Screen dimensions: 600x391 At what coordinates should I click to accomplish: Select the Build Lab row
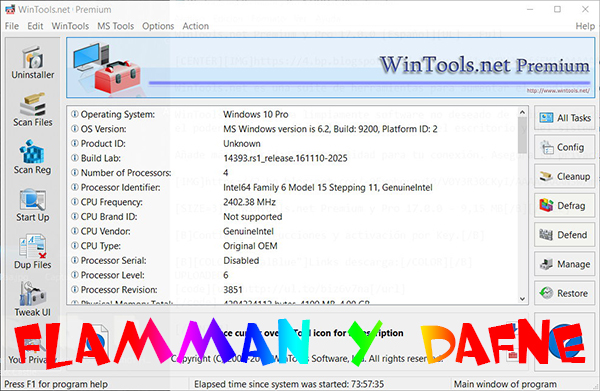(x=293, y=158)
